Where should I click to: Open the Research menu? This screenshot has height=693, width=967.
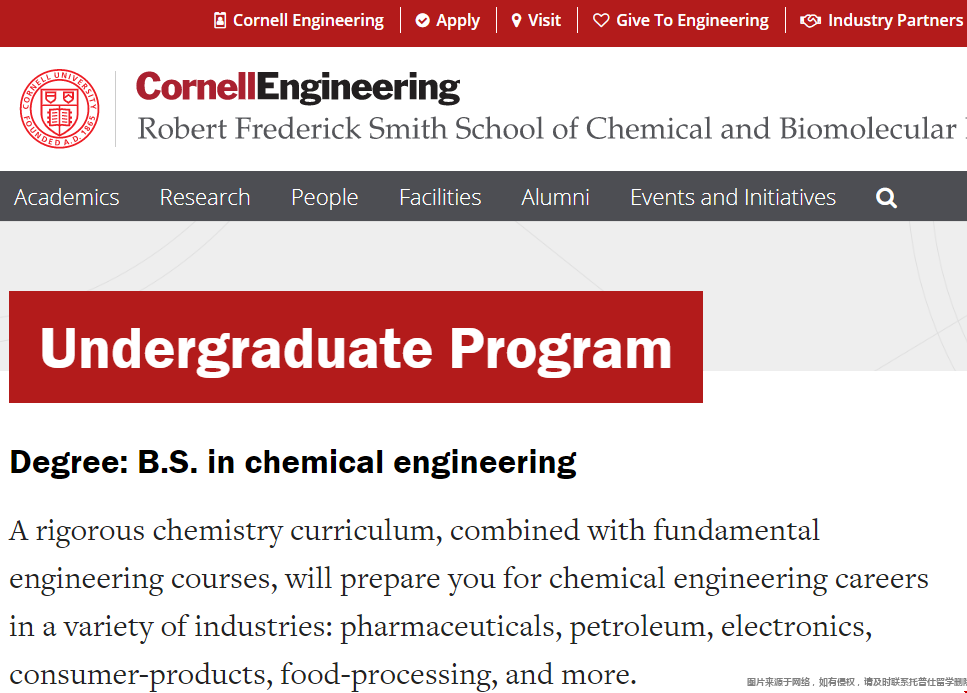coord(205,197)
